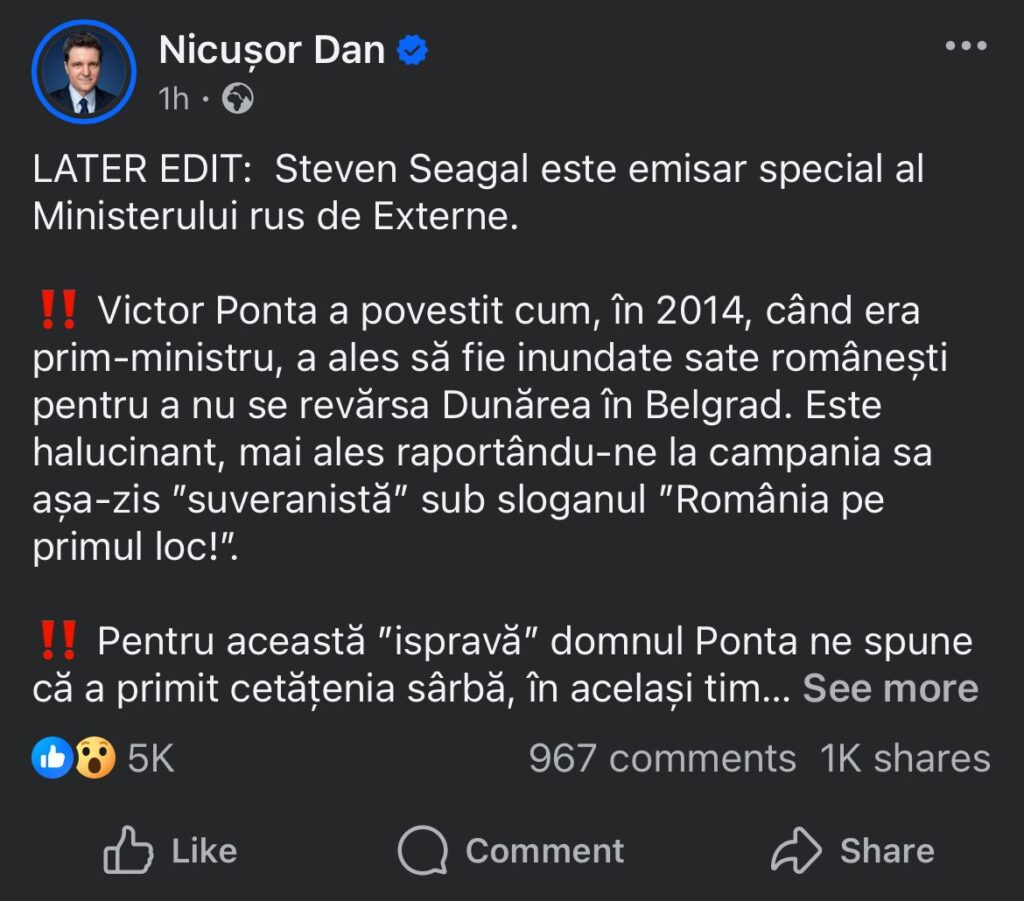Open the post options three-dot menu

pos(966,44)
